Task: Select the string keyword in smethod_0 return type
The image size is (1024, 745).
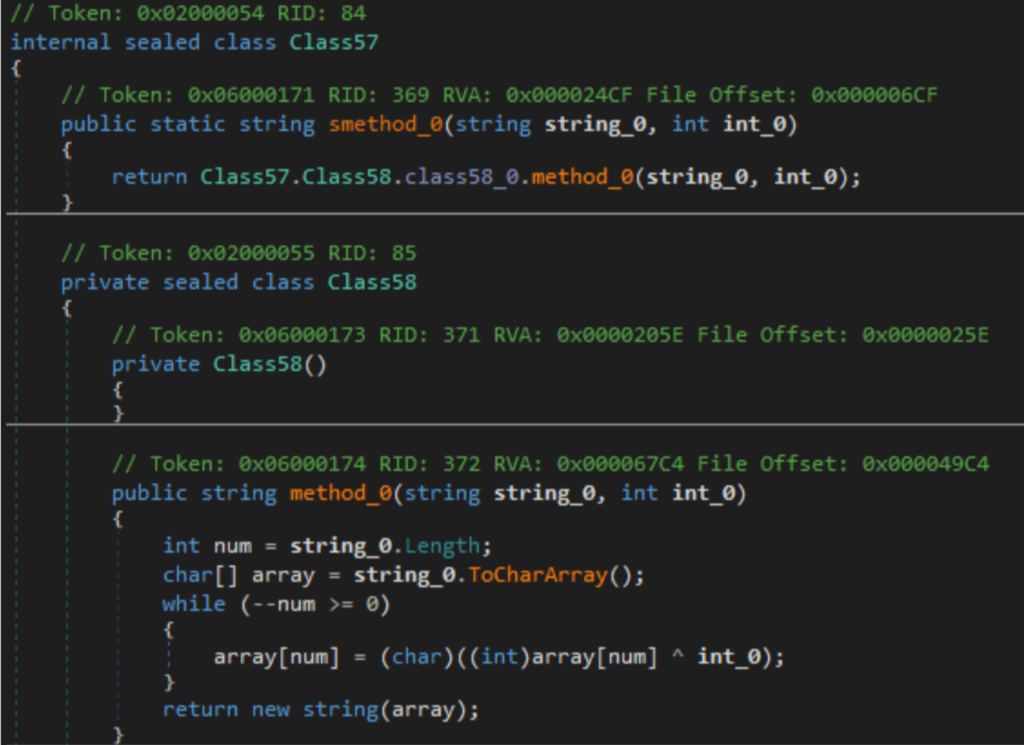Action: coord(277,124)
